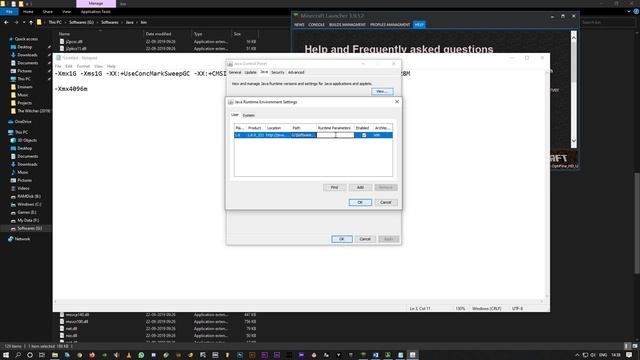Screen dimensions: 640x360
Task: Select Network in navigation pane
Action: click(x=22, y=239)
